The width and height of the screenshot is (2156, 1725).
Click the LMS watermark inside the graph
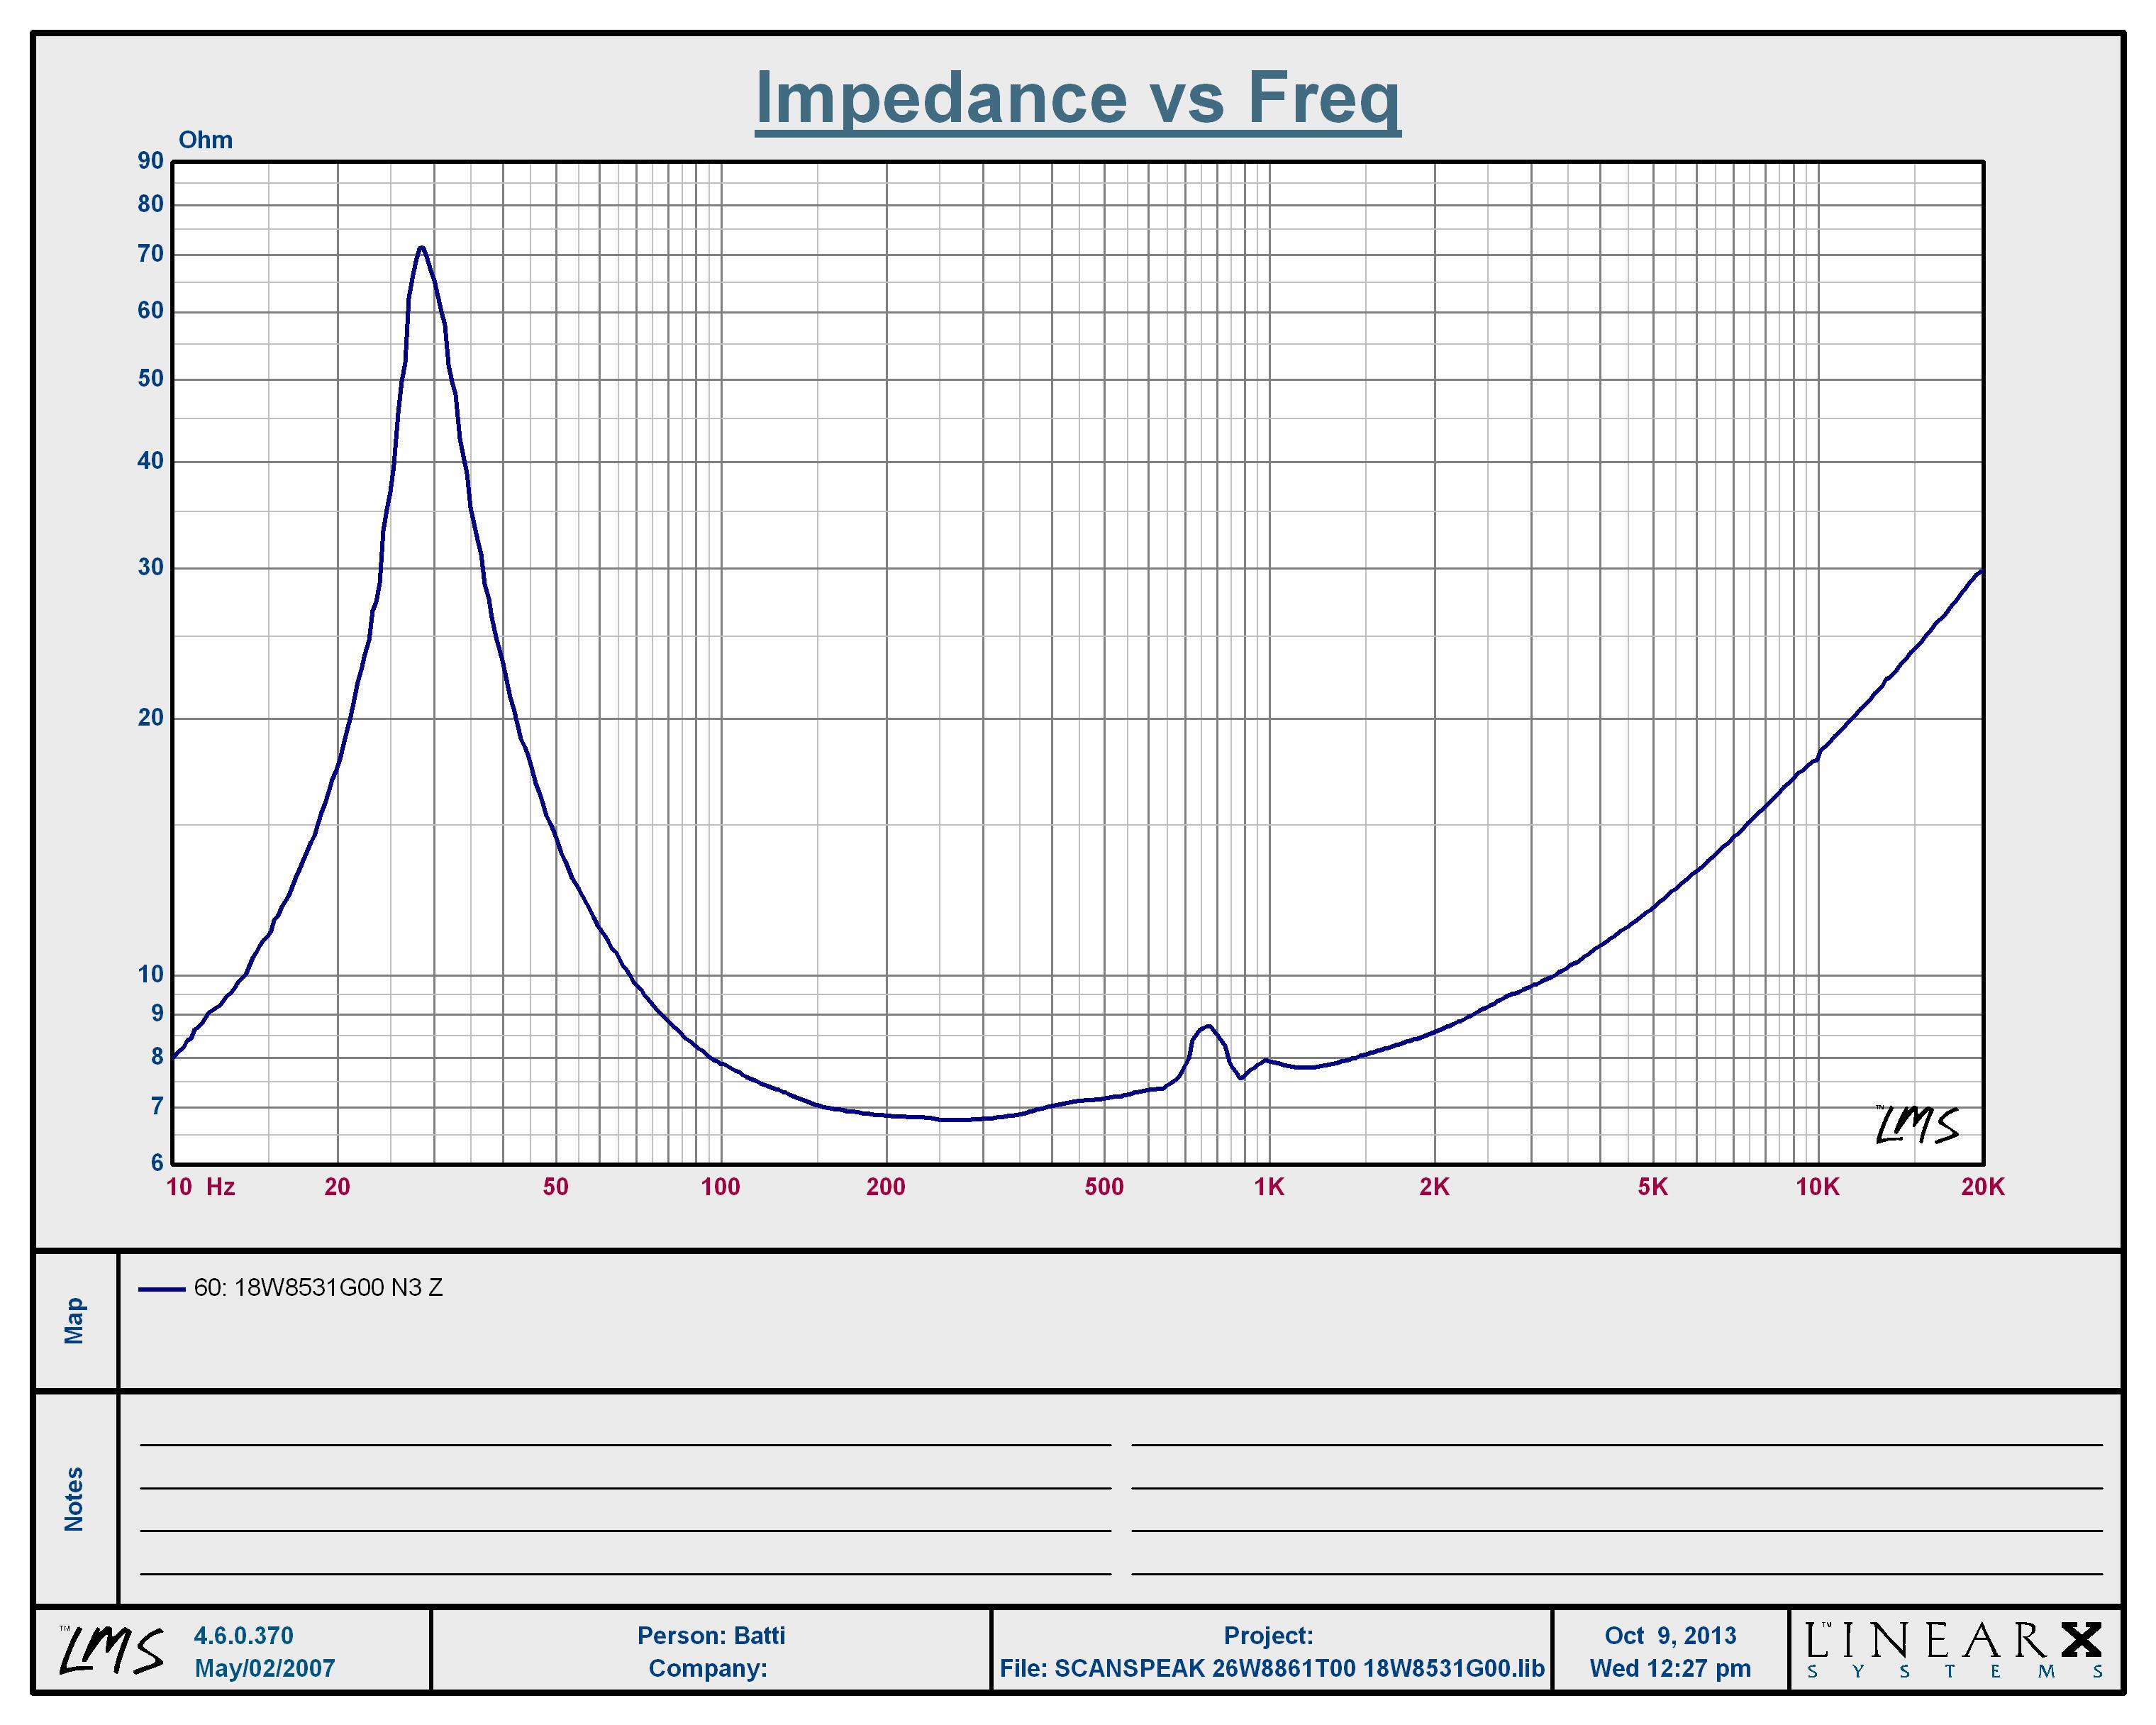pyautogui.click(x=1916, y=1125)
